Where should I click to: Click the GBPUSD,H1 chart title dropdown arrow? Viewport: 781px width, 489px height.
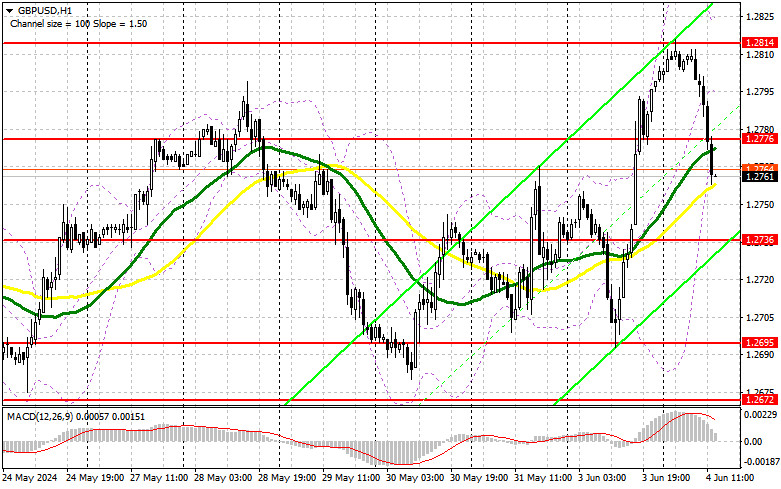tap(10, 10)
